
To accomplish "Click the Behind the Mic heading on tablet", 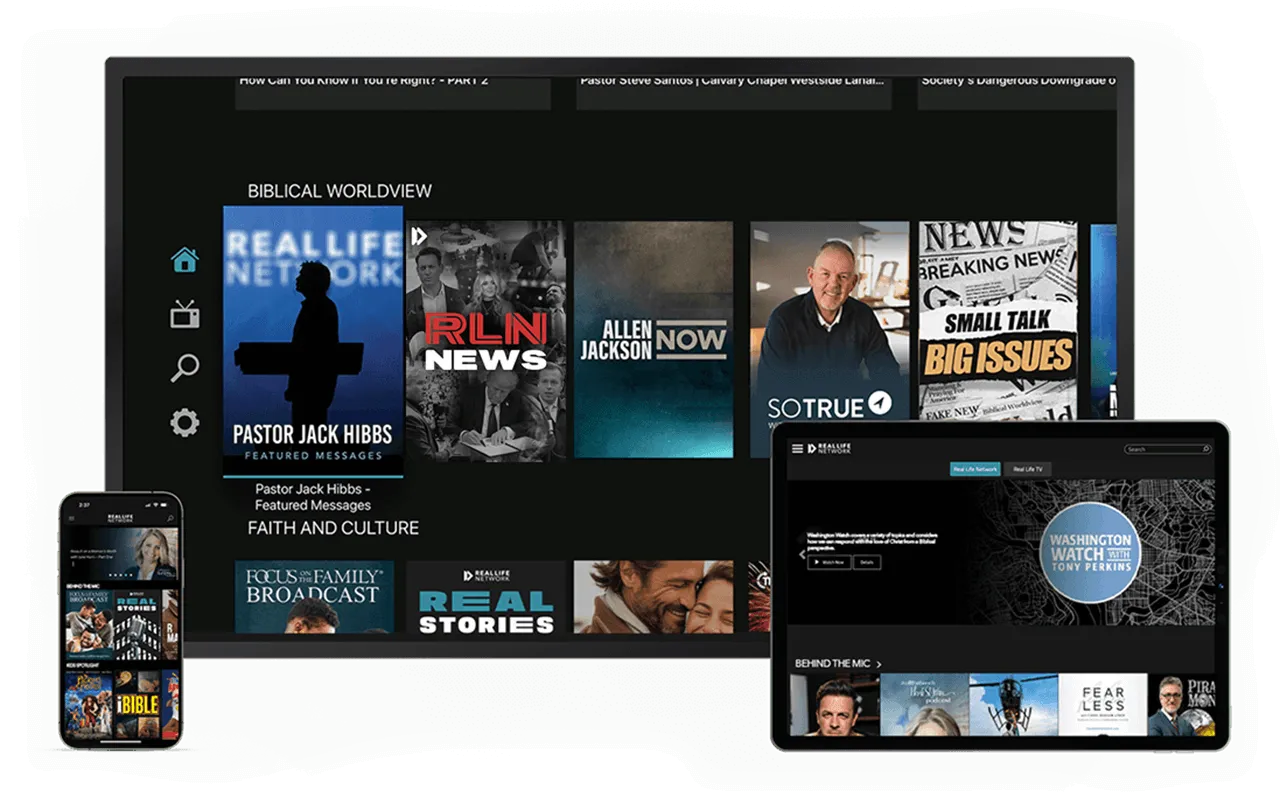I will pos(832,664).
